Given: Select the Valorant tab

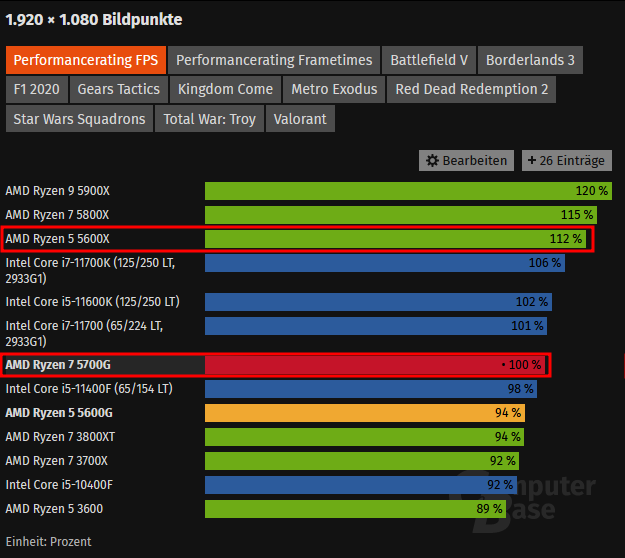Looking at the screenshot, I should pos(300,119).
